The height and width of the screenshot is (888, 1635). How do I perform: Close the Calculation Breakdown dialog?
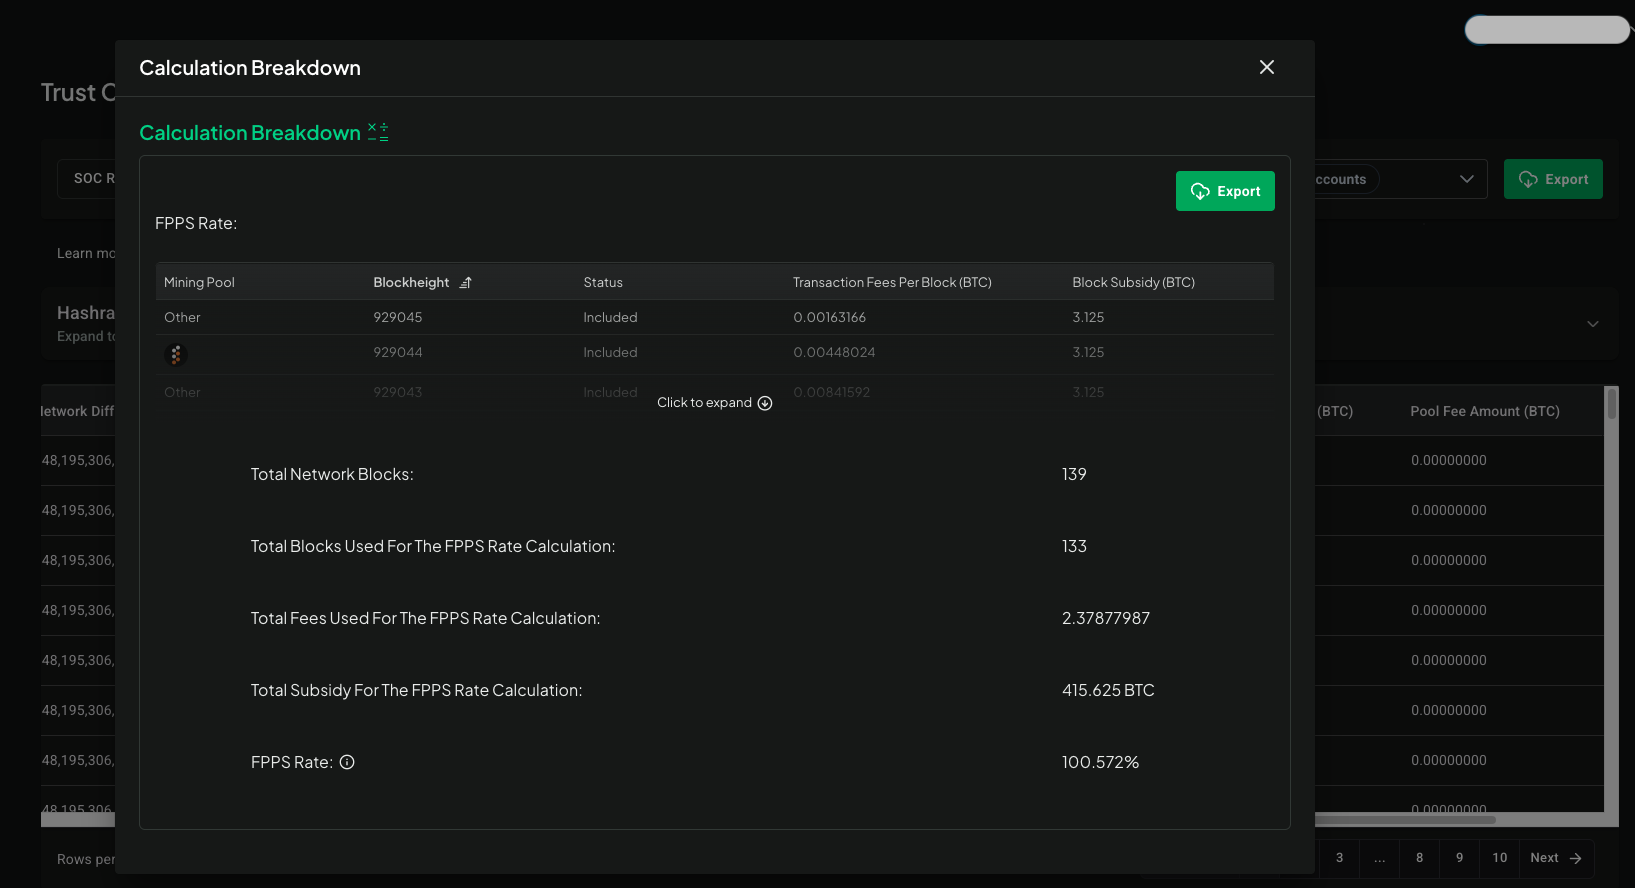pyautogui.click(x=1266, y=67)
